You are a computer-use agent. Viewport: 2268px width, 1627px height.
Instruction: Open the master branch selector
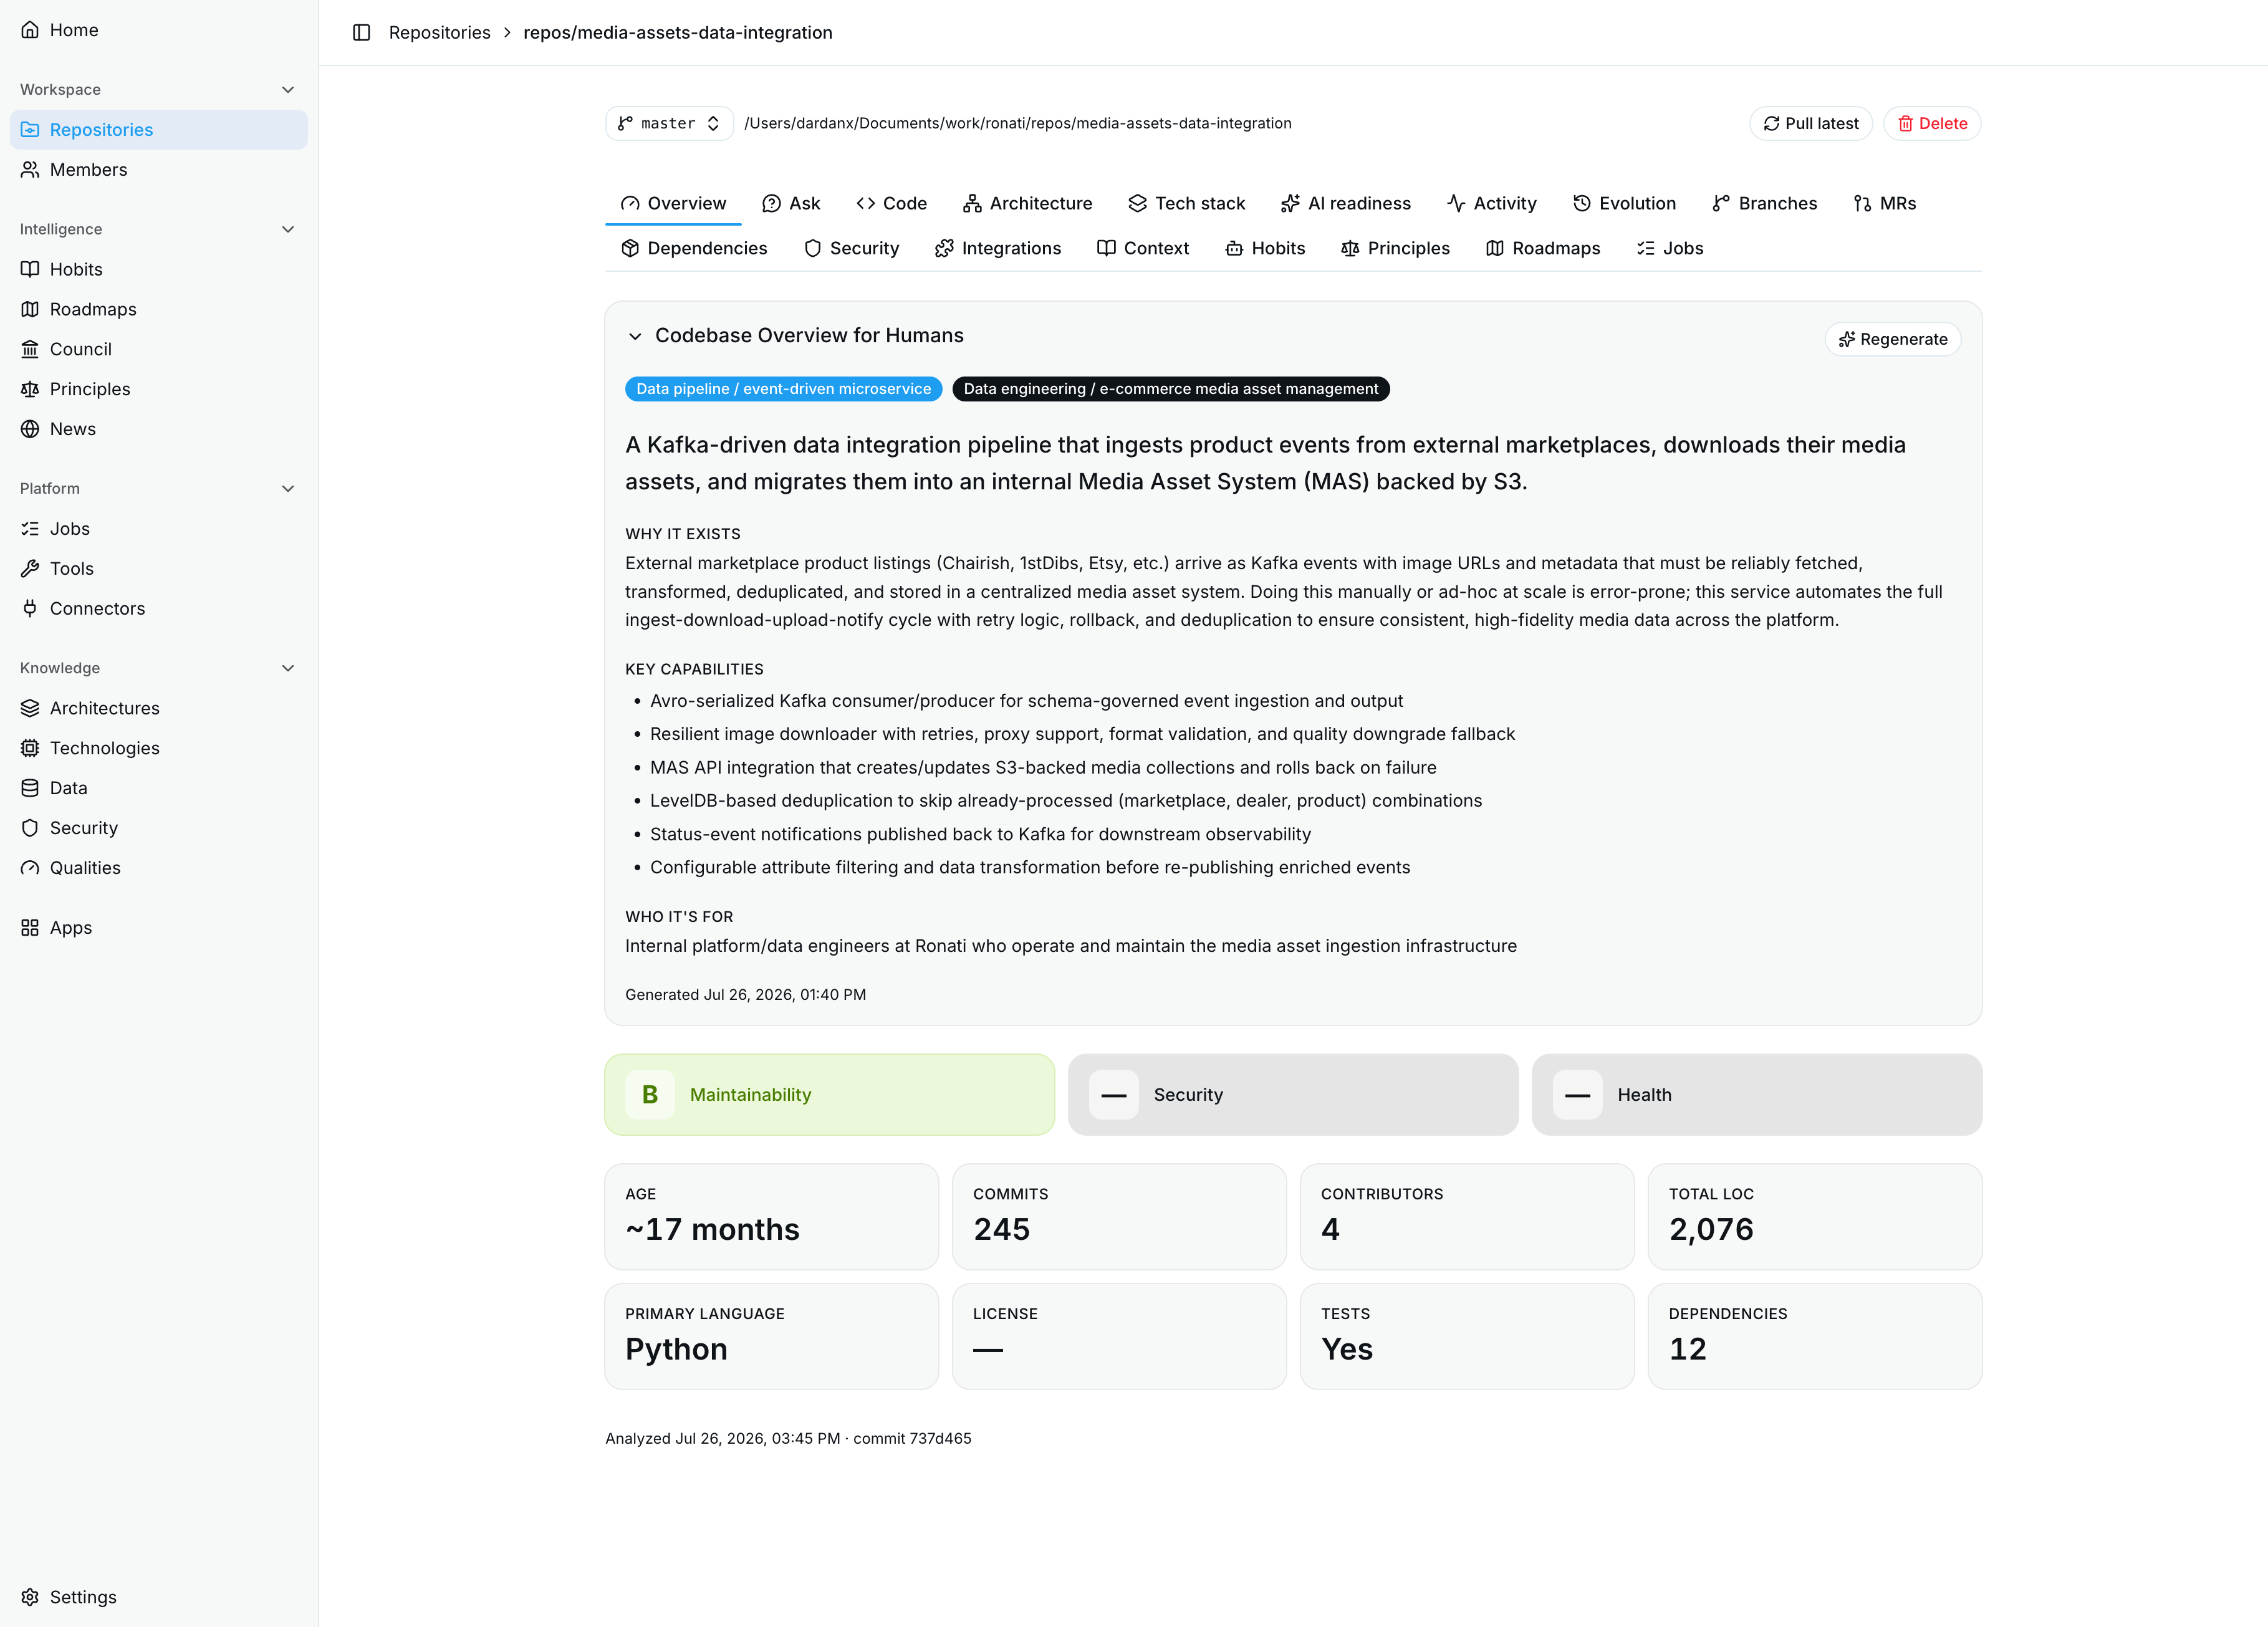tap(669, 123)
